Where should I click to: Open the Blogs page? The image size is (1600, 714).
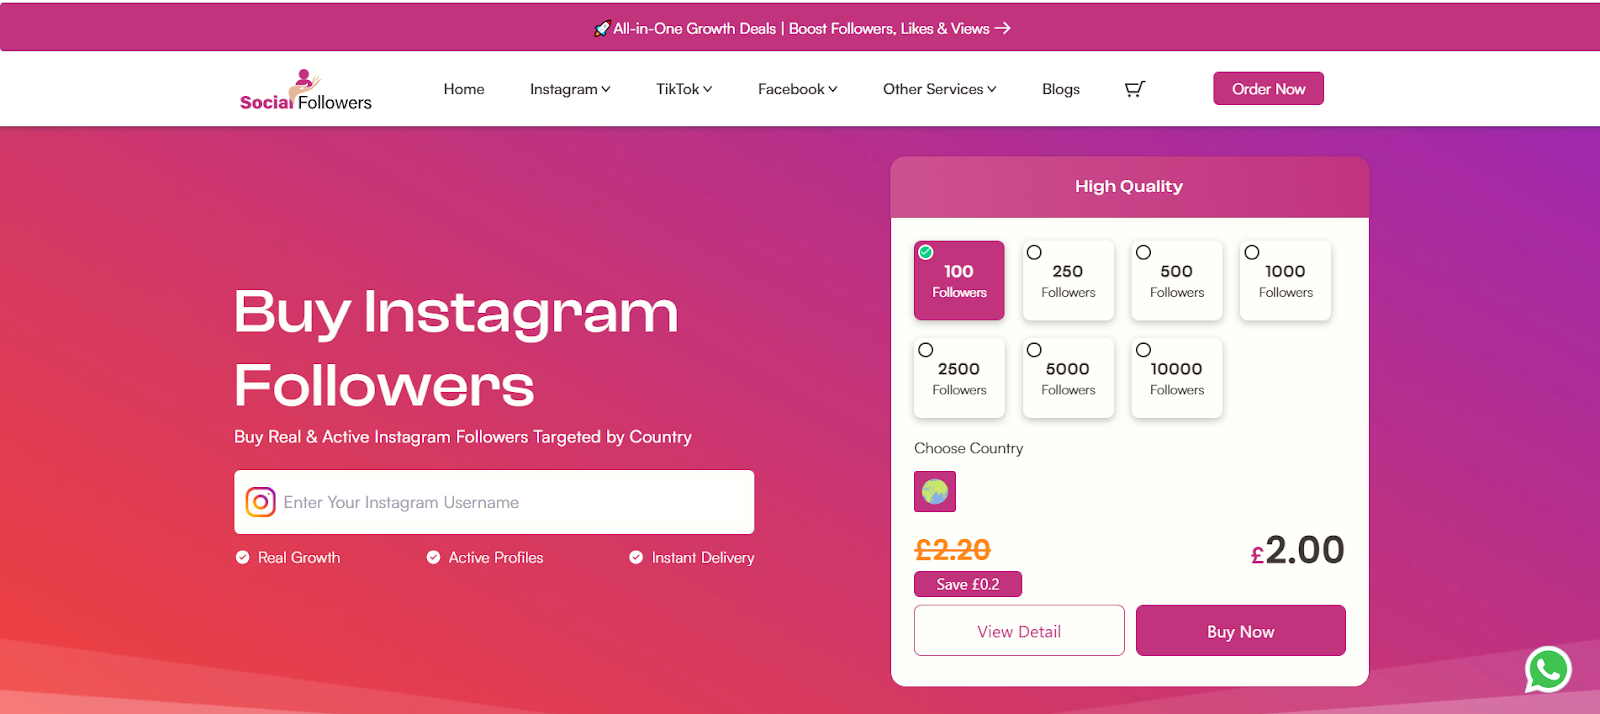tap(1061, 89)
